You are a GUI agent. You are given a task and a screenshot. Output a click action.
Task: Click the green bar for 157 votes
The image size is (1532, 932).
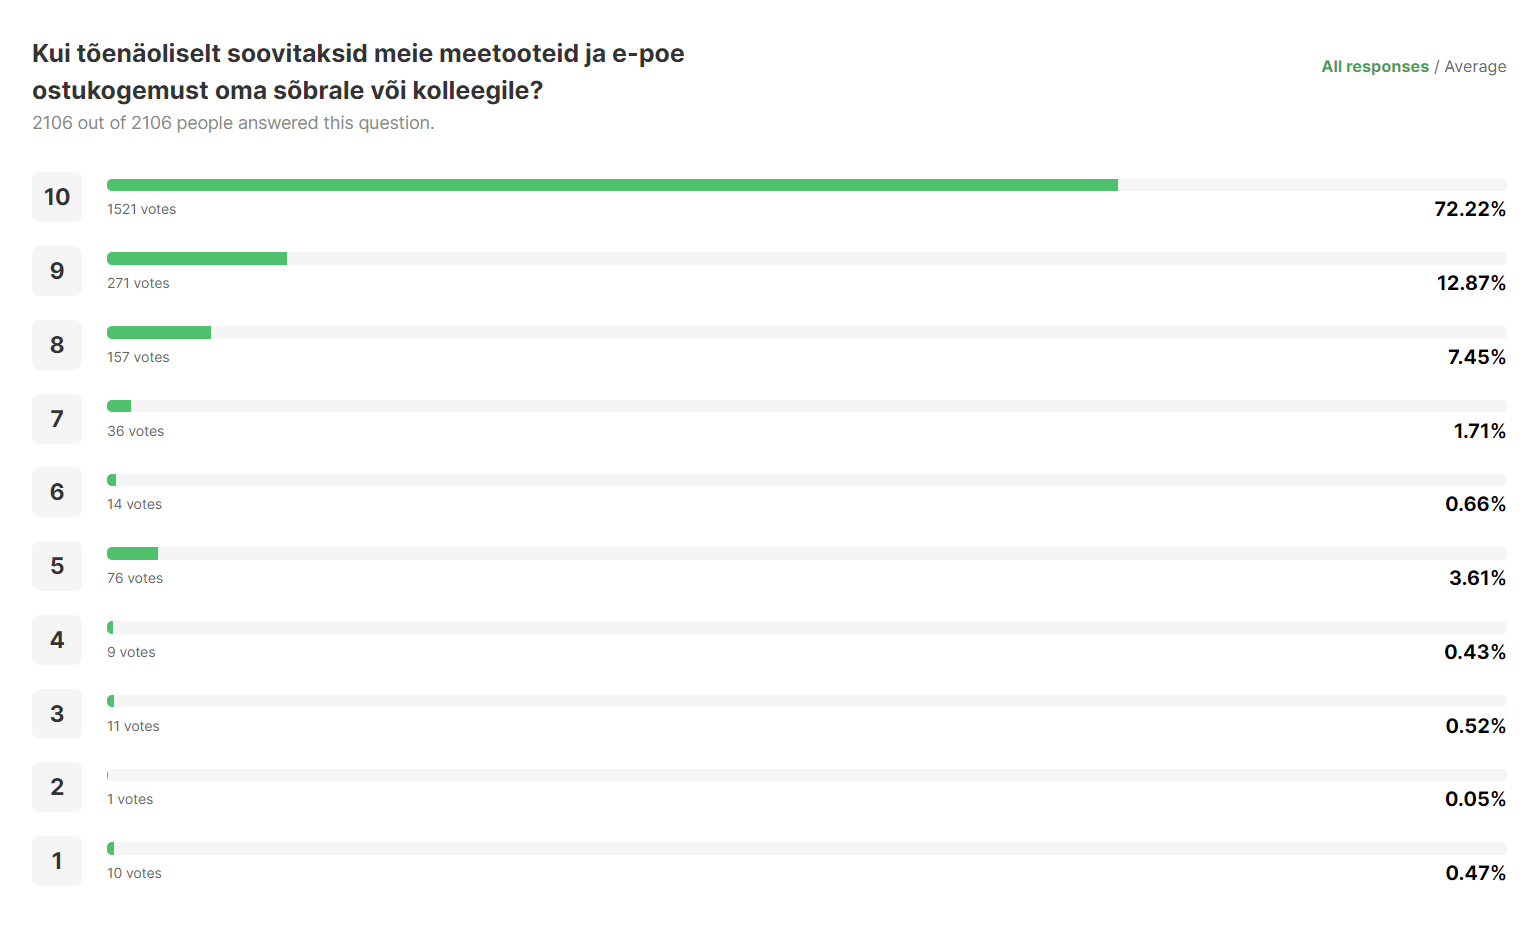[x=159, y=333]
